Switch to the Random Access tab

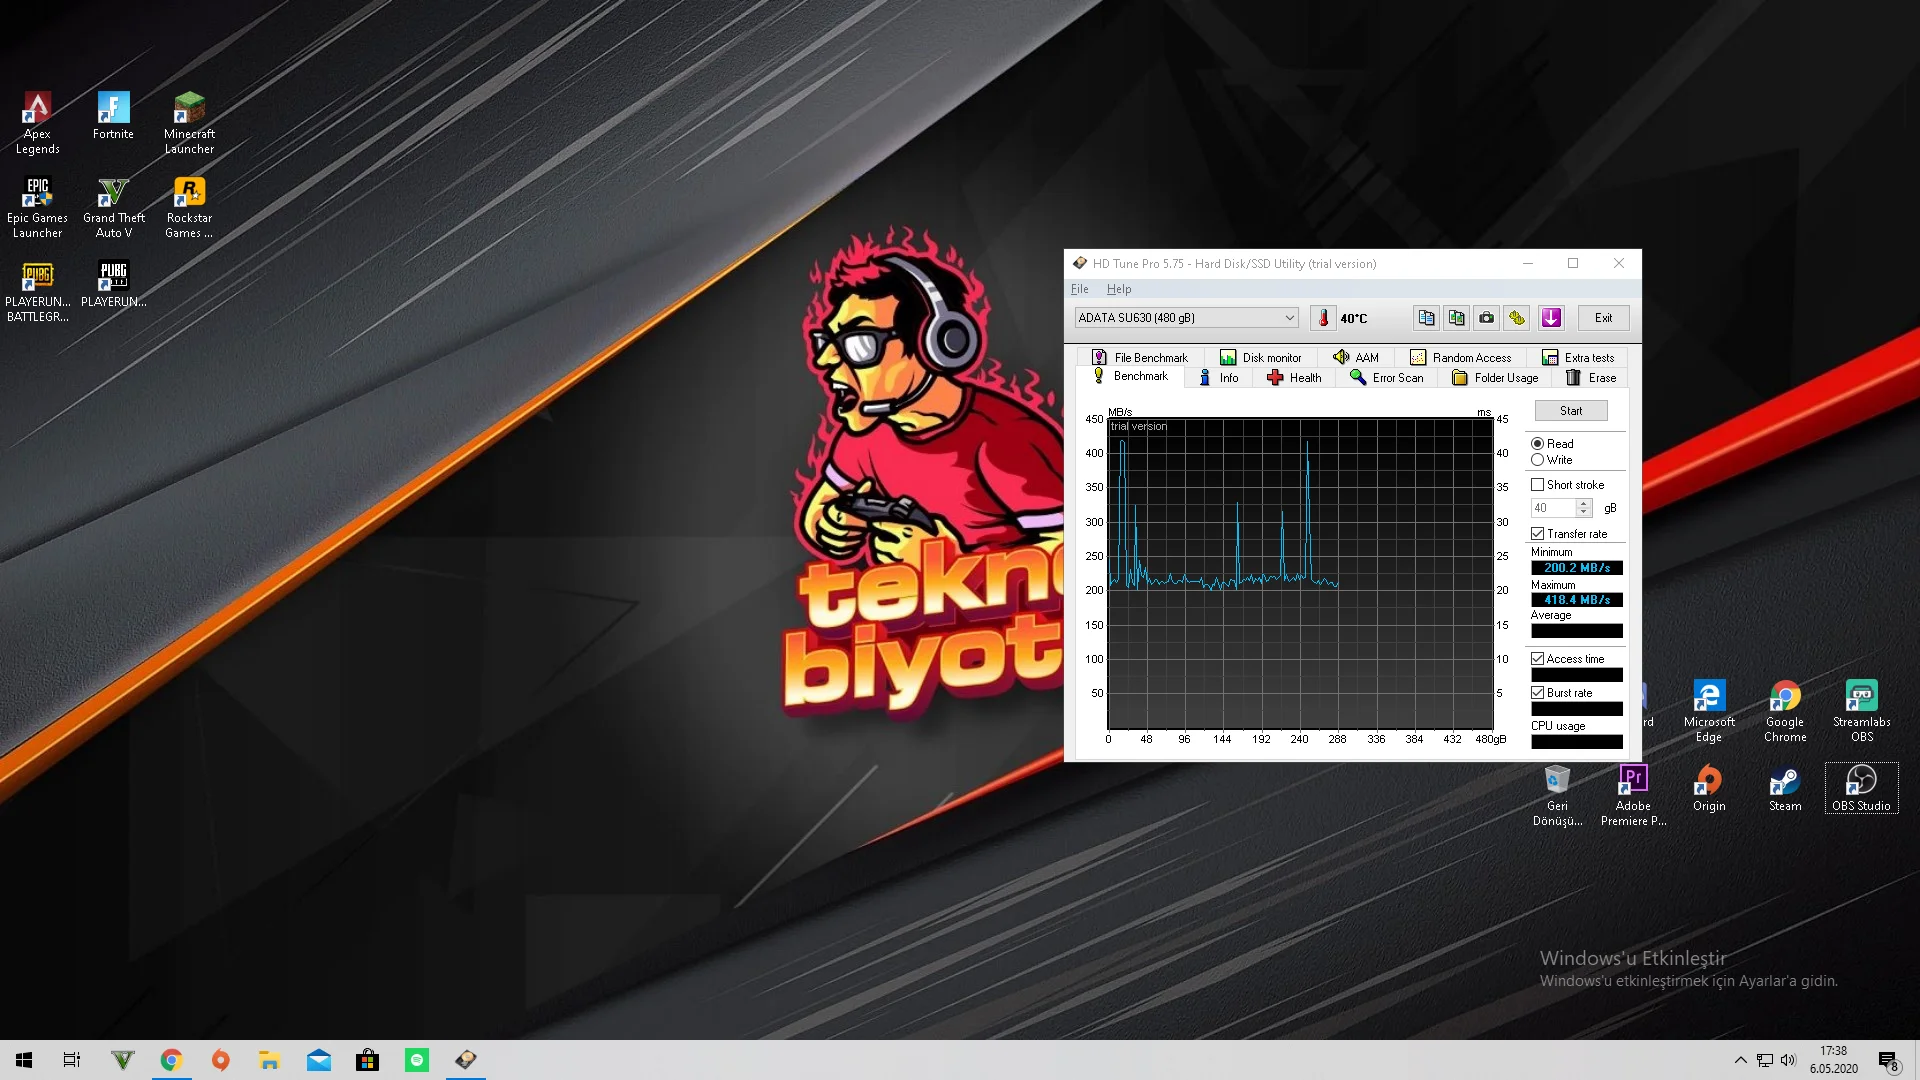tap(1460, 357)
